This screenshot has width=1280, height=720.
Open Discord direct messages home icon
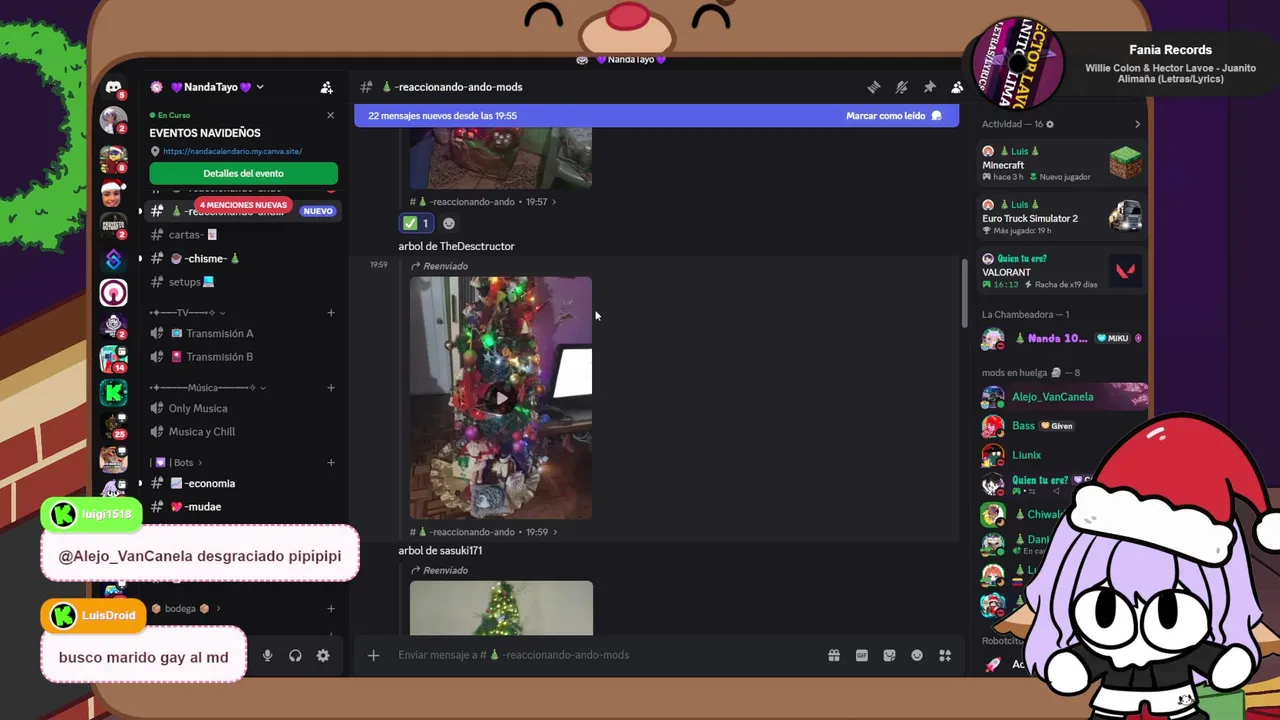click(114, 88)
